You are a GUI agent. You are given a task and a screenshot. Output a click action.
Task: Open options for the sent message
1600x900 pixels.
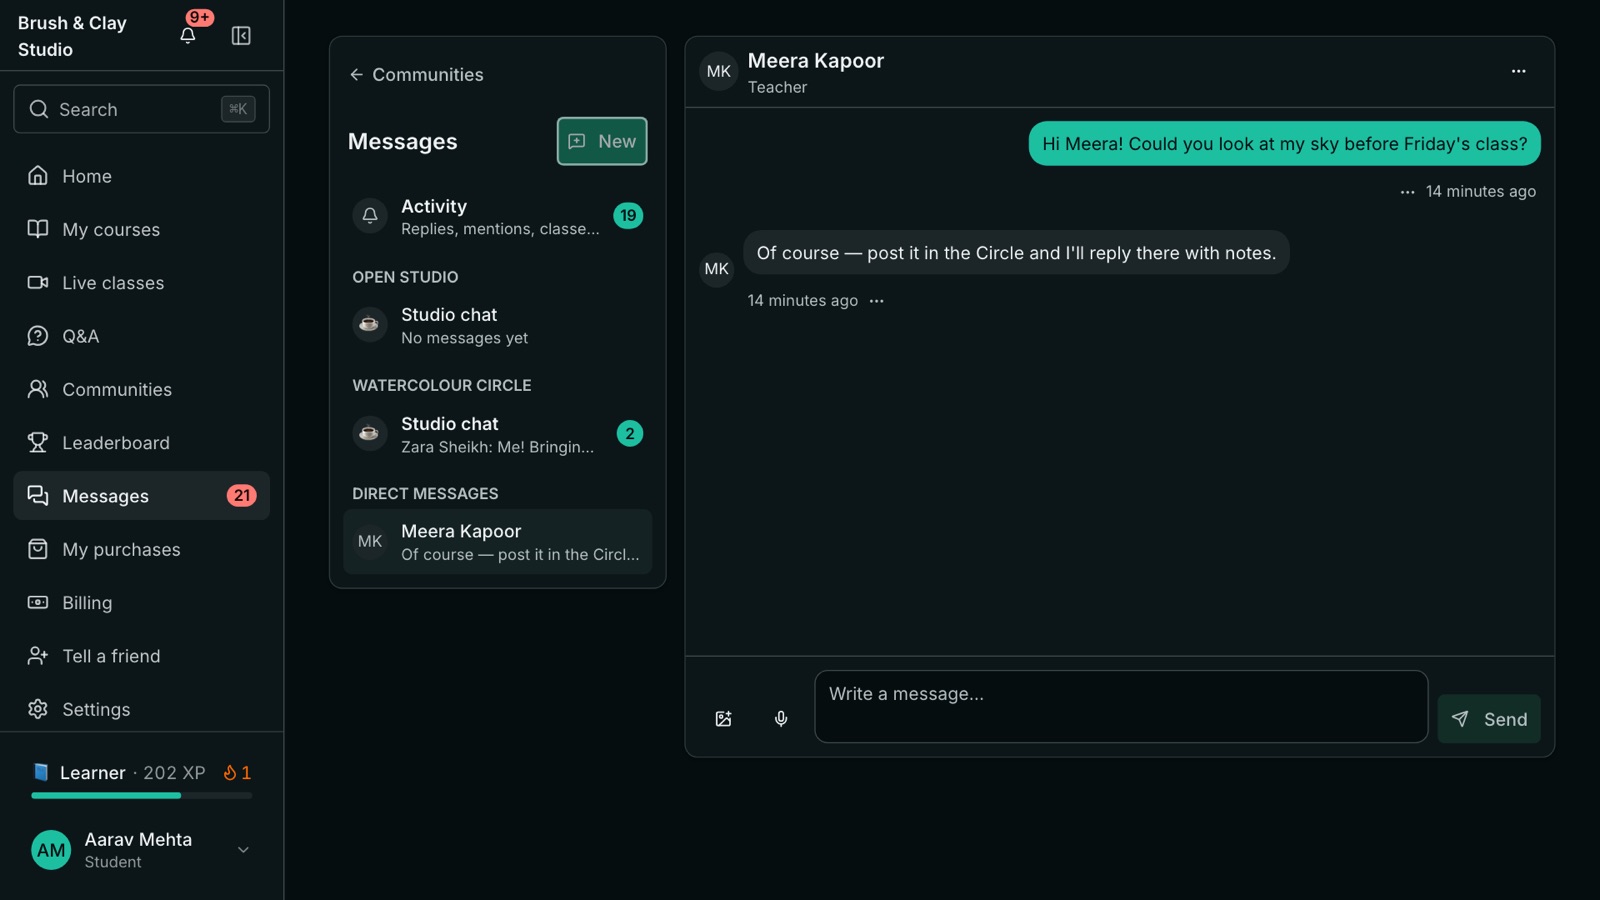coord(1407,192)
